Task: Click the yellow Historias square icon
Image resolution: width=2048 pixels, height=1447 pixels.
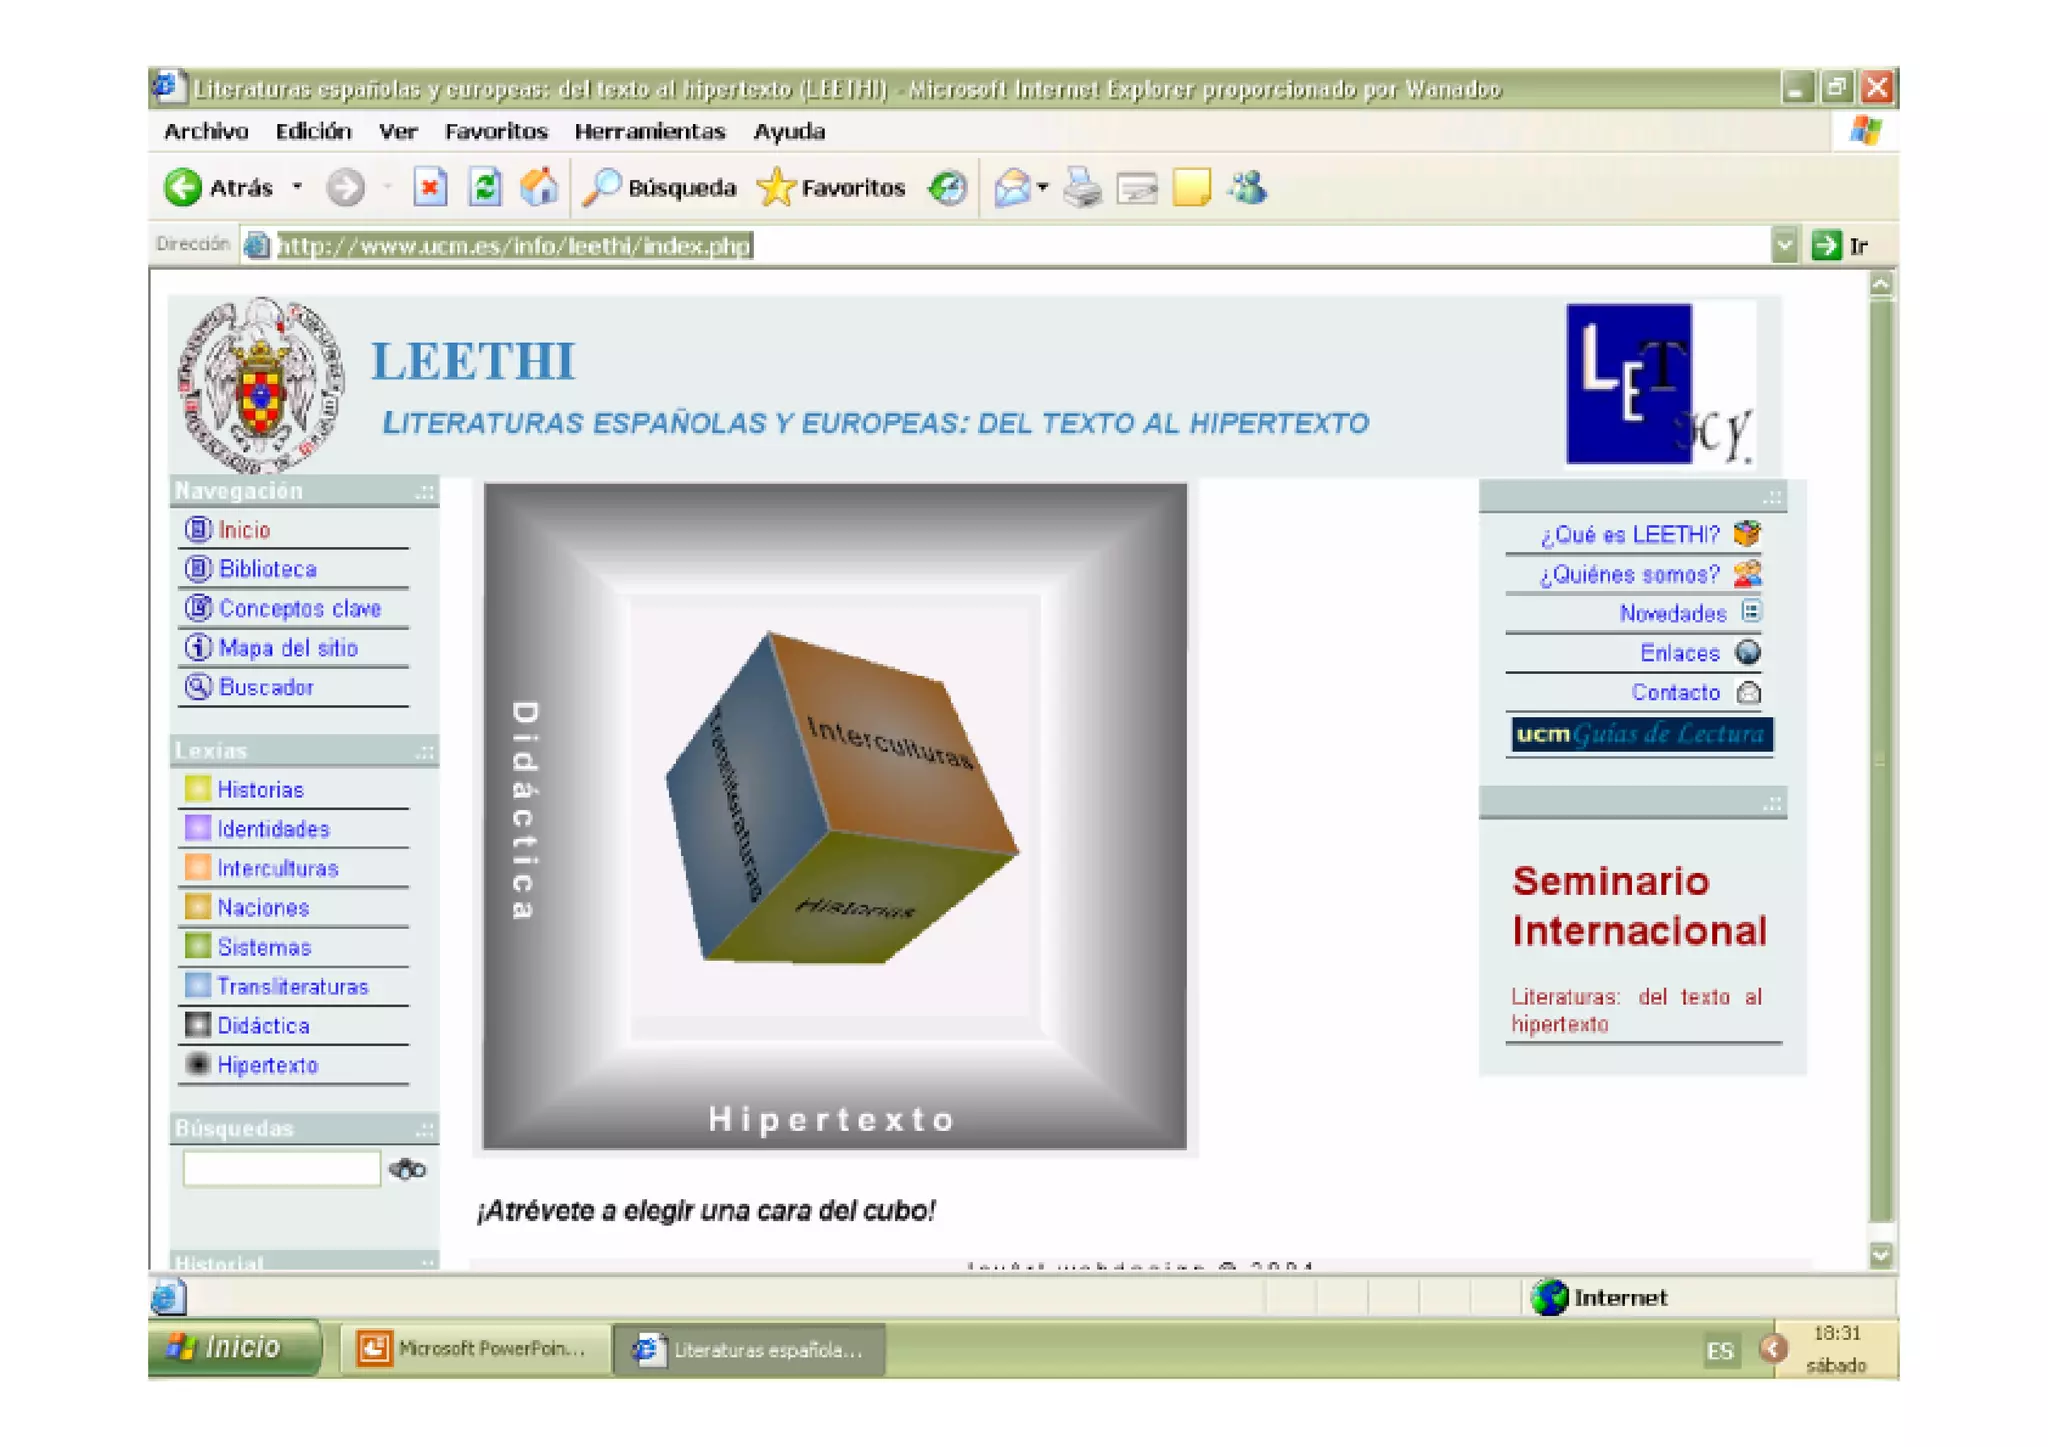Action: coord(197,788)
